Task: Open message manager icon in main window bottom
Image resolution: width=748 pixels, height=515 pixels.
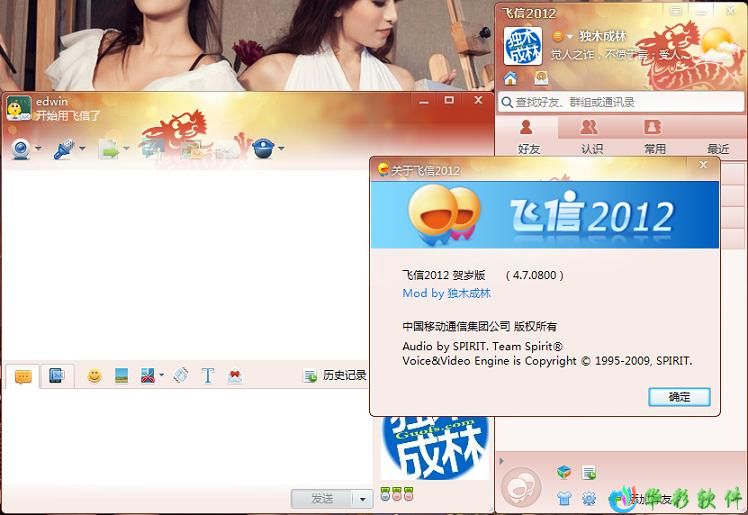Action: click(590, 473)
